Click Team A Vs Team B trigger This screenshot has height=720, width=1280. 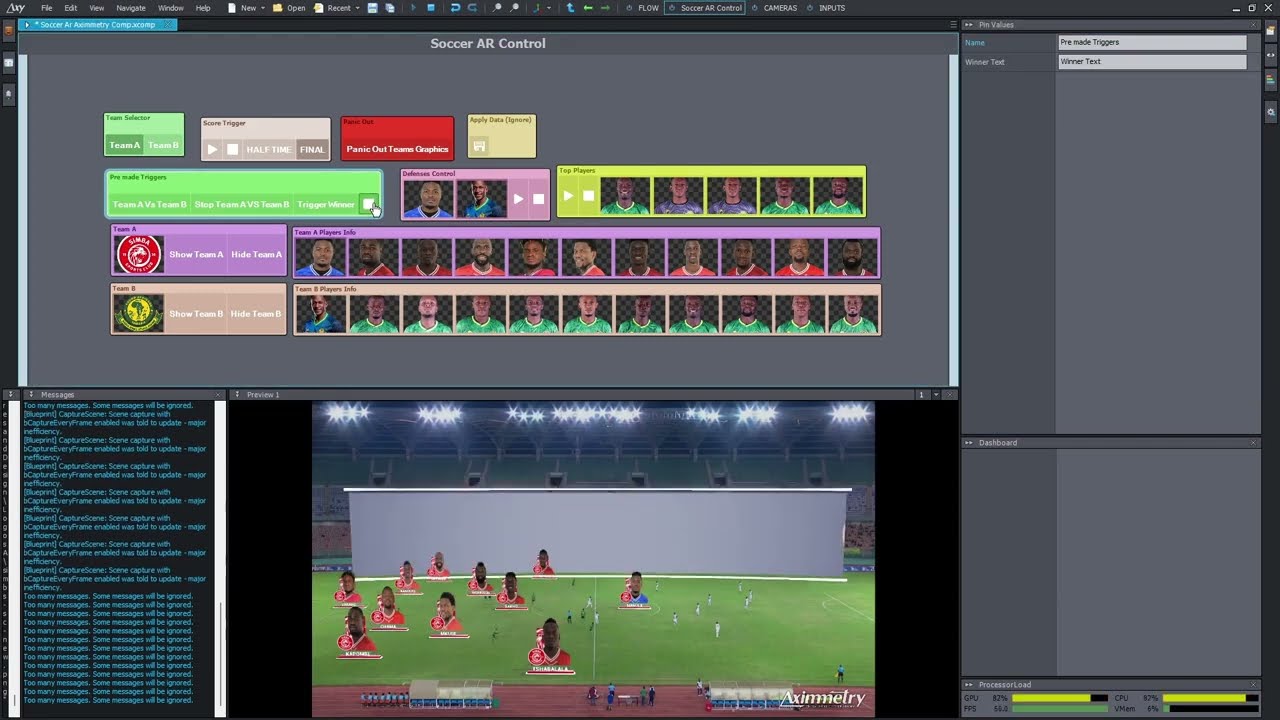point(150,204)
